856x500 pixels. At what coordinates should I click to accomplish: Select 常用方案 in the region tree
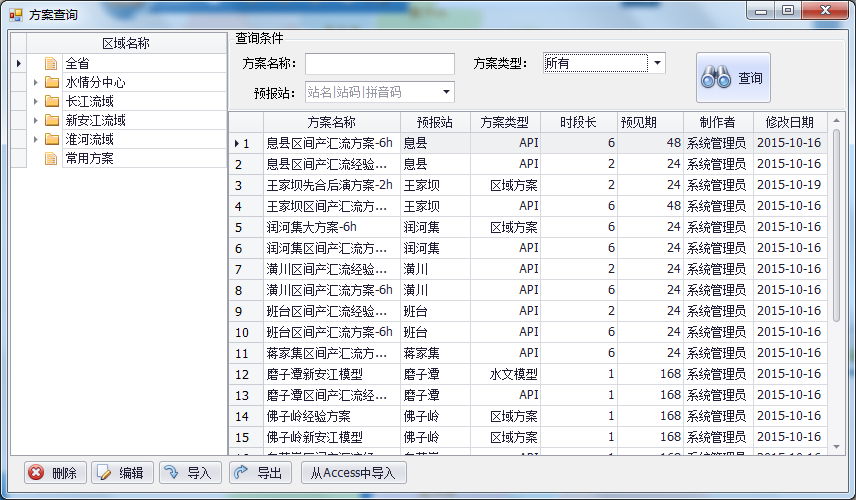click(x=89, y=158)
